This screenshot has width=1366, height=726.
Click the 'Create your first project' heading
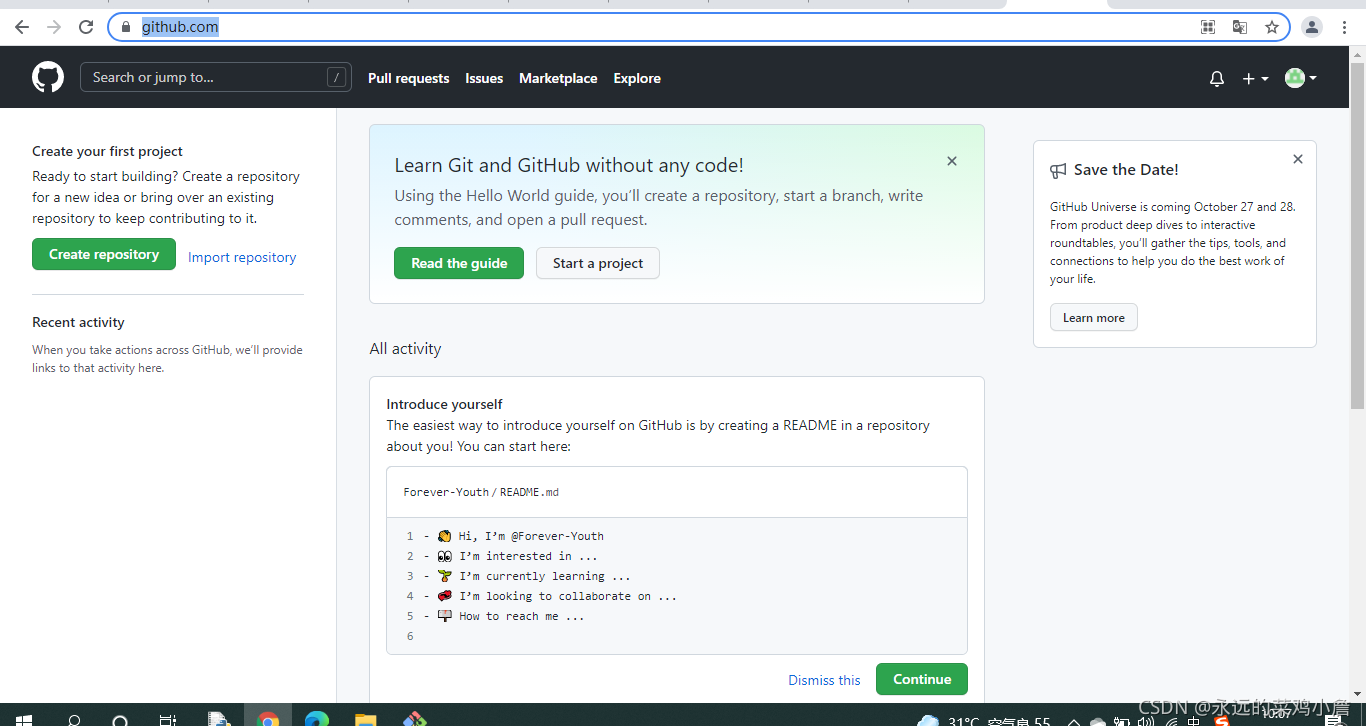(107, 151)
